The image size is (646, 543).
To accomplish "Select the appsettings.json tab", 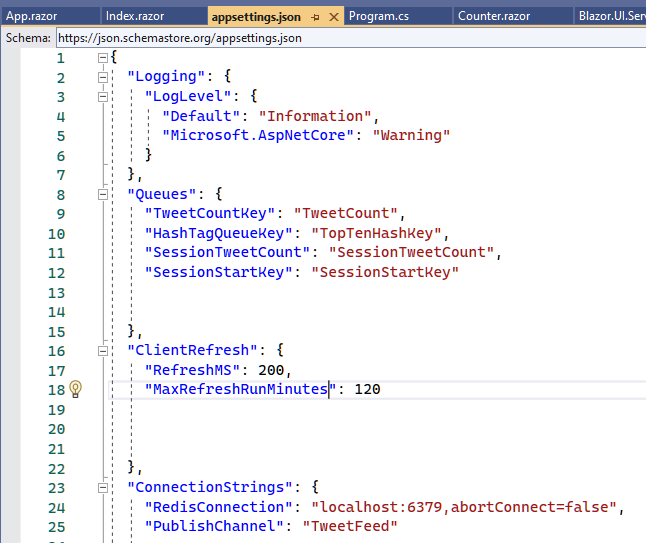I will 256,17.
